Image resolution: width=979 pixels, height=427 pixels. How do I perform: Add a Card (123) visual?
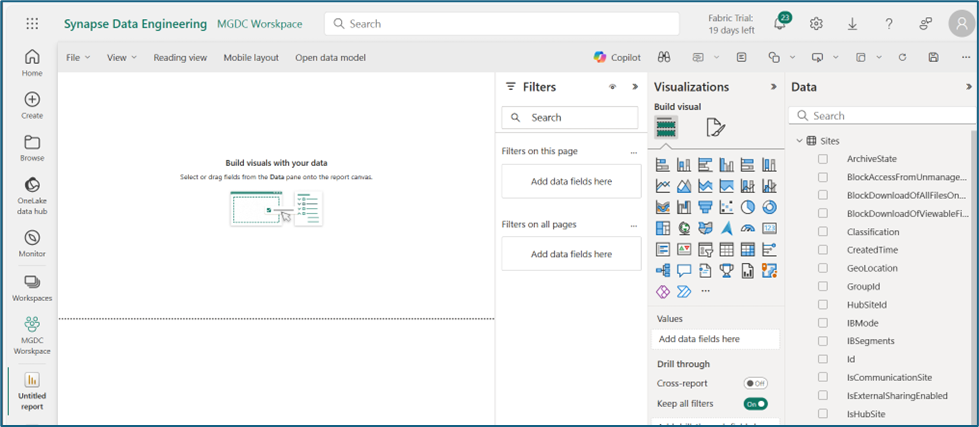769,228
